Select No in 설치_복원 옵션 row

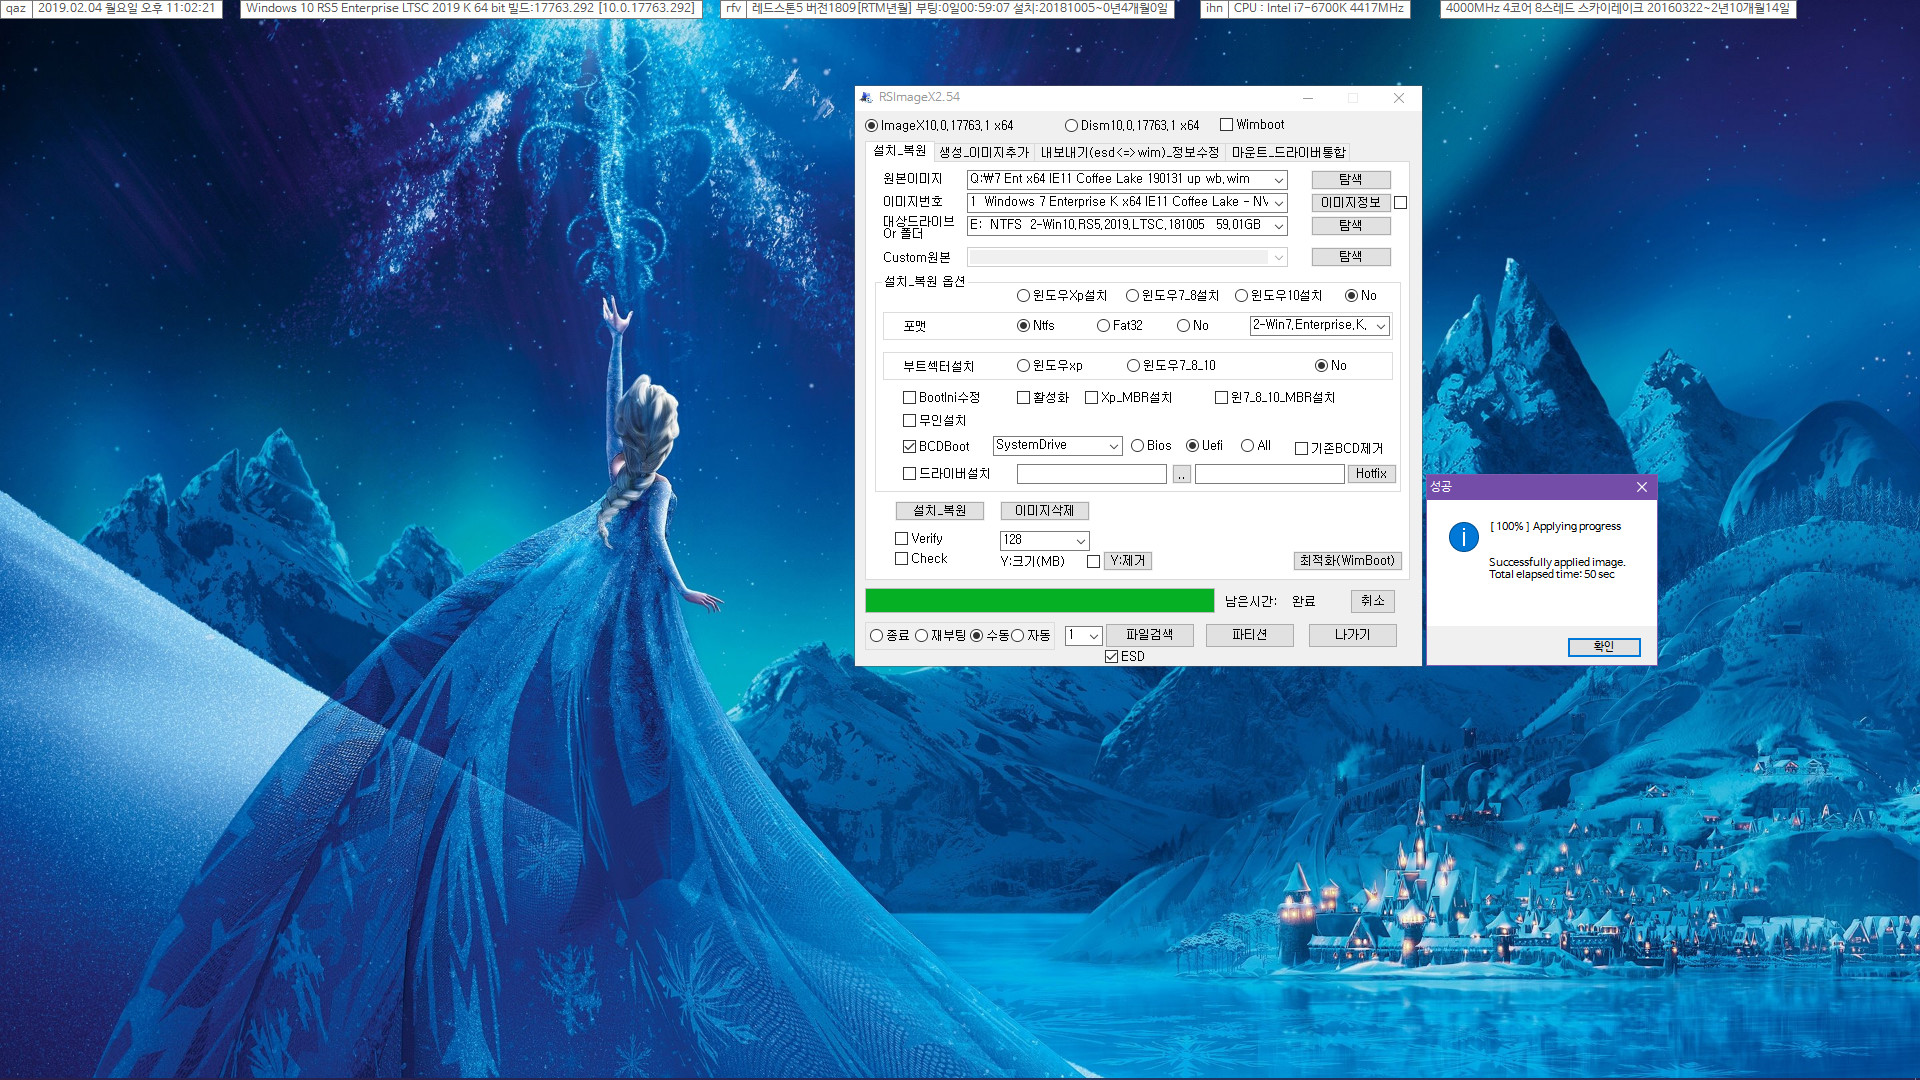click(1351, 296)
